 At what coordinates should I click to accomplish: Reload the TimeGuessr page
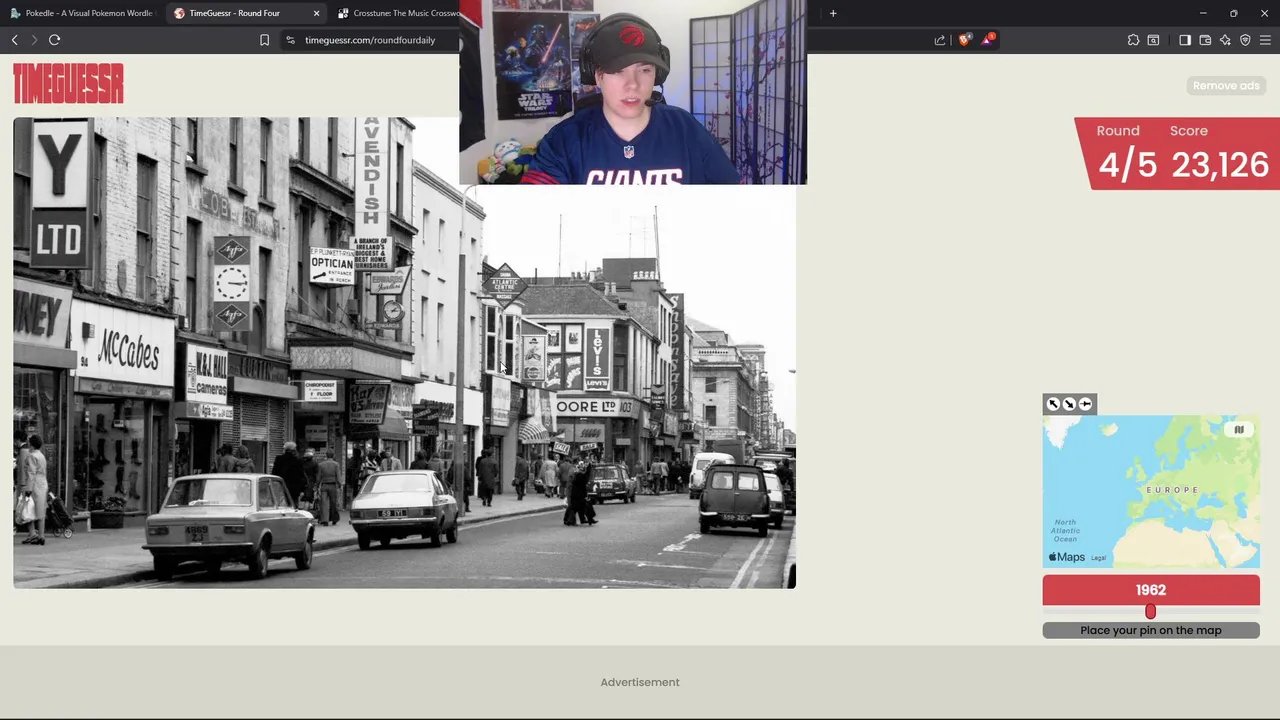pyautogui.click(x=55, y=40)
